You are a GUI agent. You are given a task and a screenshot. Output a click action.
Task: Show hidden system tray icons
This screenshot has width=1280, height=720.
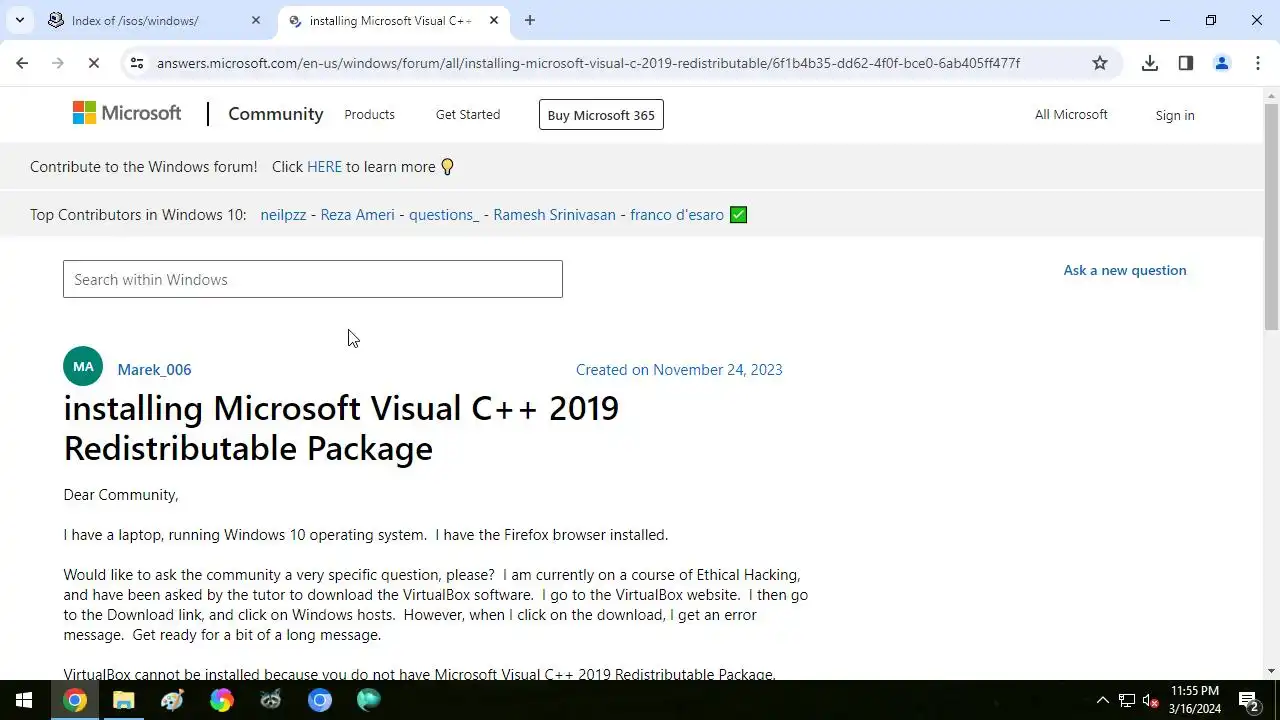(x=1103, y=700)
